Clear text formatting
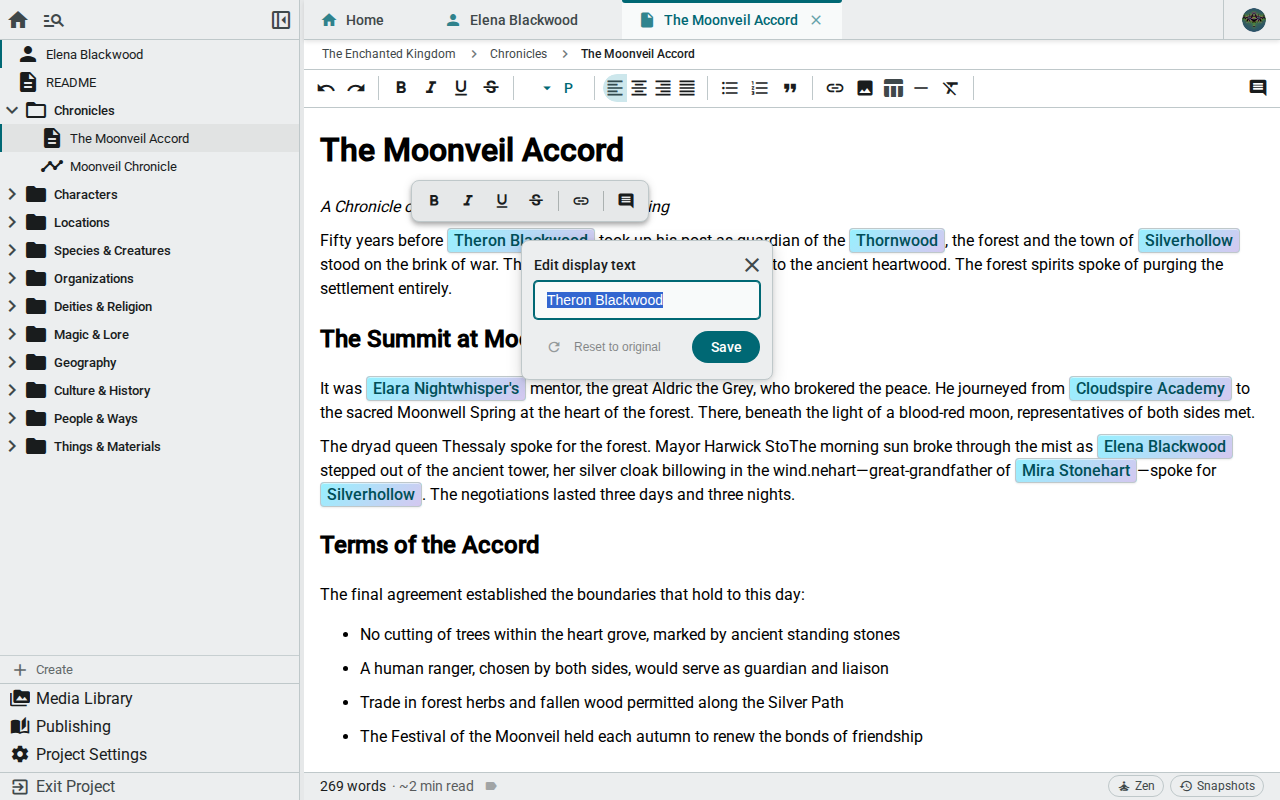 point(951,88)
